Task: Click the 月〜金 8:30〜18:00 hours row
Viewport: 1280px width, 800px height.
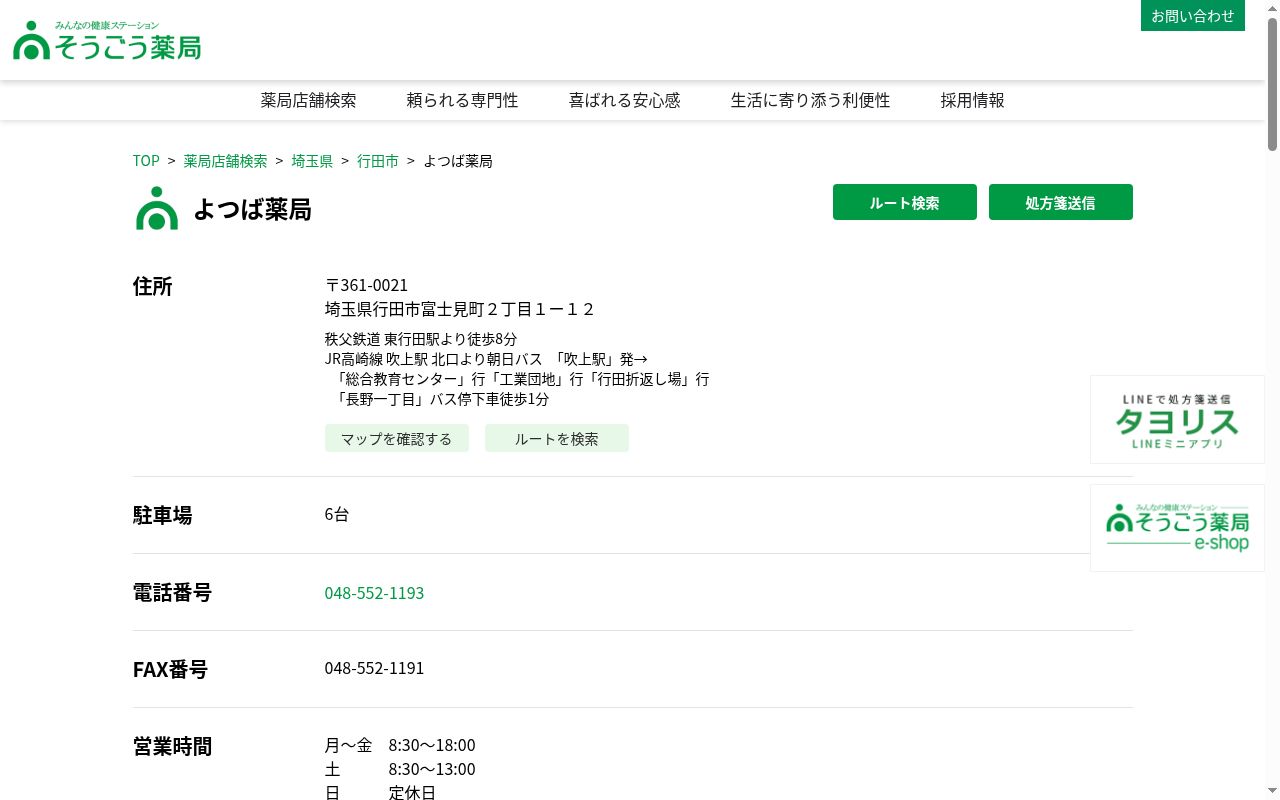Action: click(x=400, y=745)
